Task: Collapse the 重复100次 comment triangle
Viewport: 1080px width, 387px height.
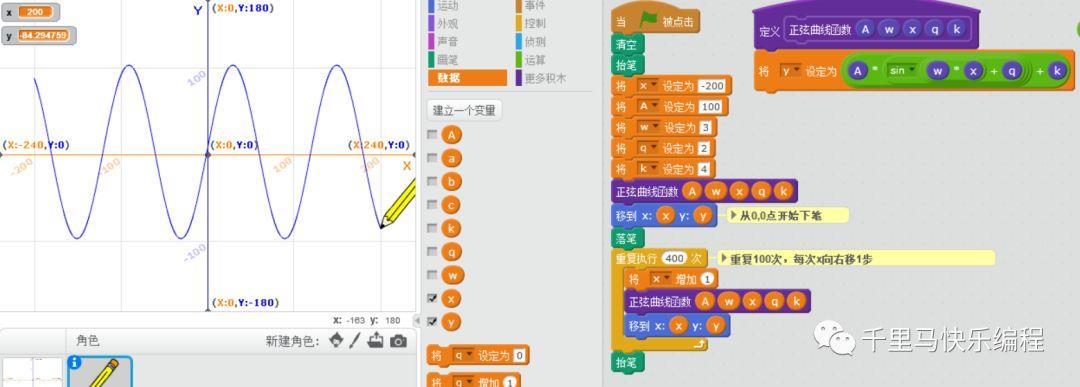Action: [x=724, y=259]
